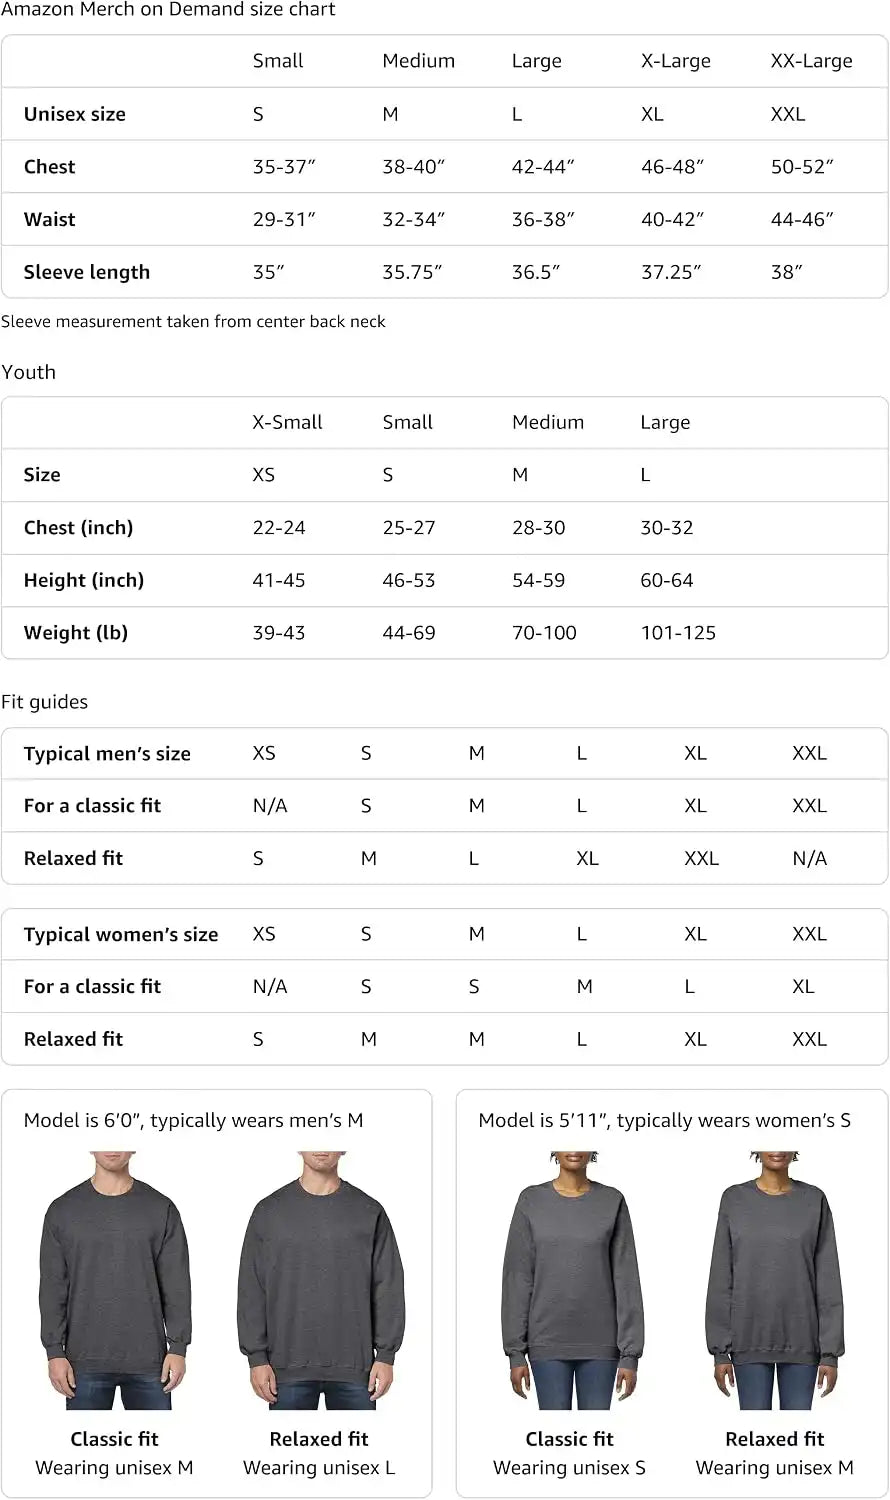Click the sleeve measurement note text

[x=193, y=322]
